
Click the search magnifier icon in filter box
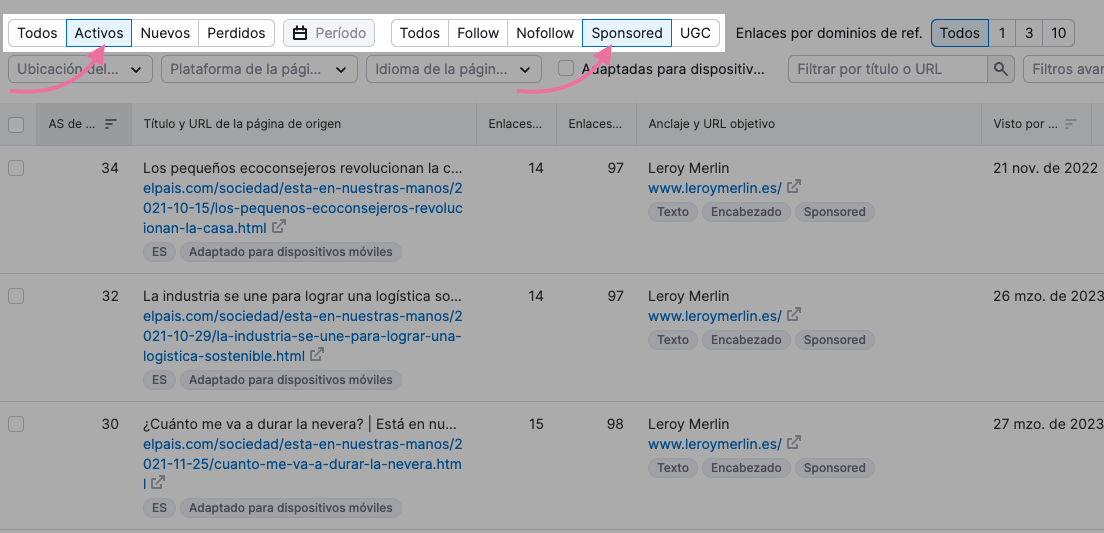pyautogui.click(x=1000, y=69)
